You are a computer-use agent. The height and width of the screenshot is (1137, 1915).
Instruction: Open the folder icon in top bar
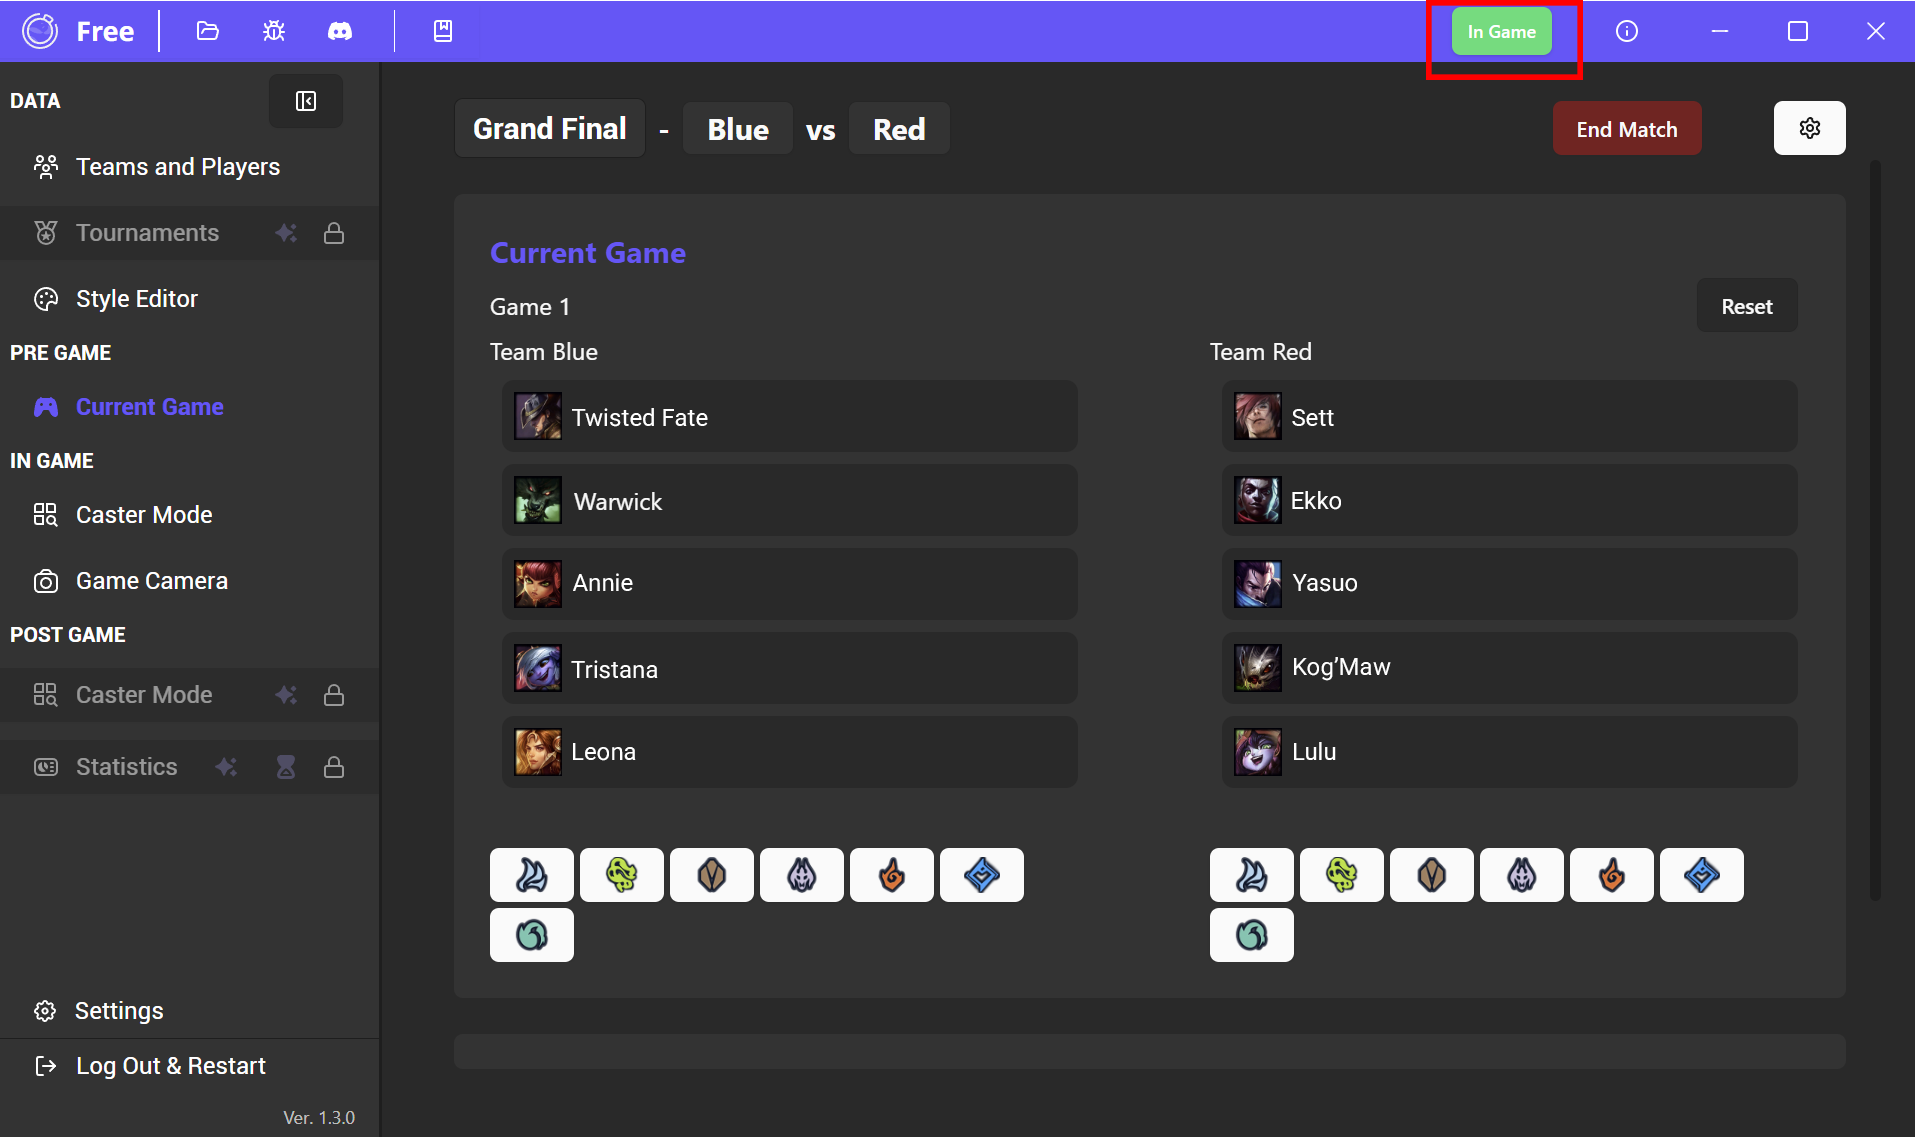(x=207, y=31)
